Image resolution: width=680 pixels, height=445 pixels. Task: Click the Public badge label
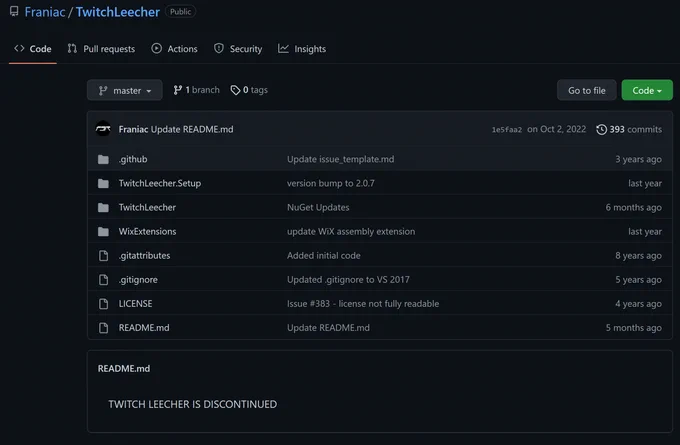pyautogui.click(x=180, y=12)
